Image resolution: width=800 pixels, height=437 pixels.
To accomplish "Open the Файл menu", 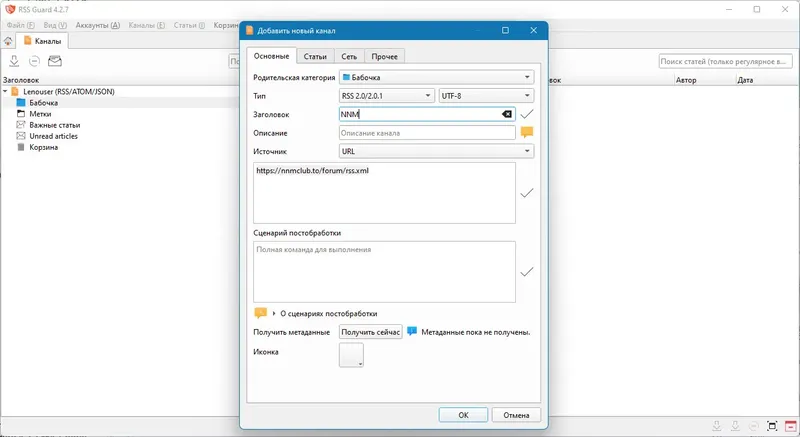I will [x=20, y=25].
